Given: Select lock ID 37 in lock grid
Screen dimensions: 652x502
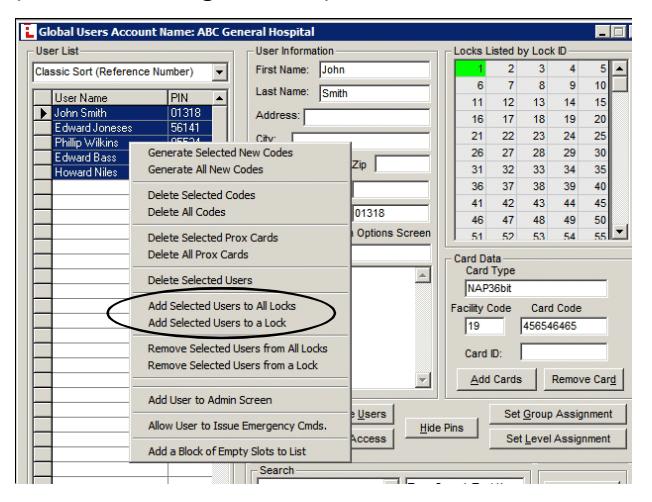Looking at the screenshot, I should [501, 186].
